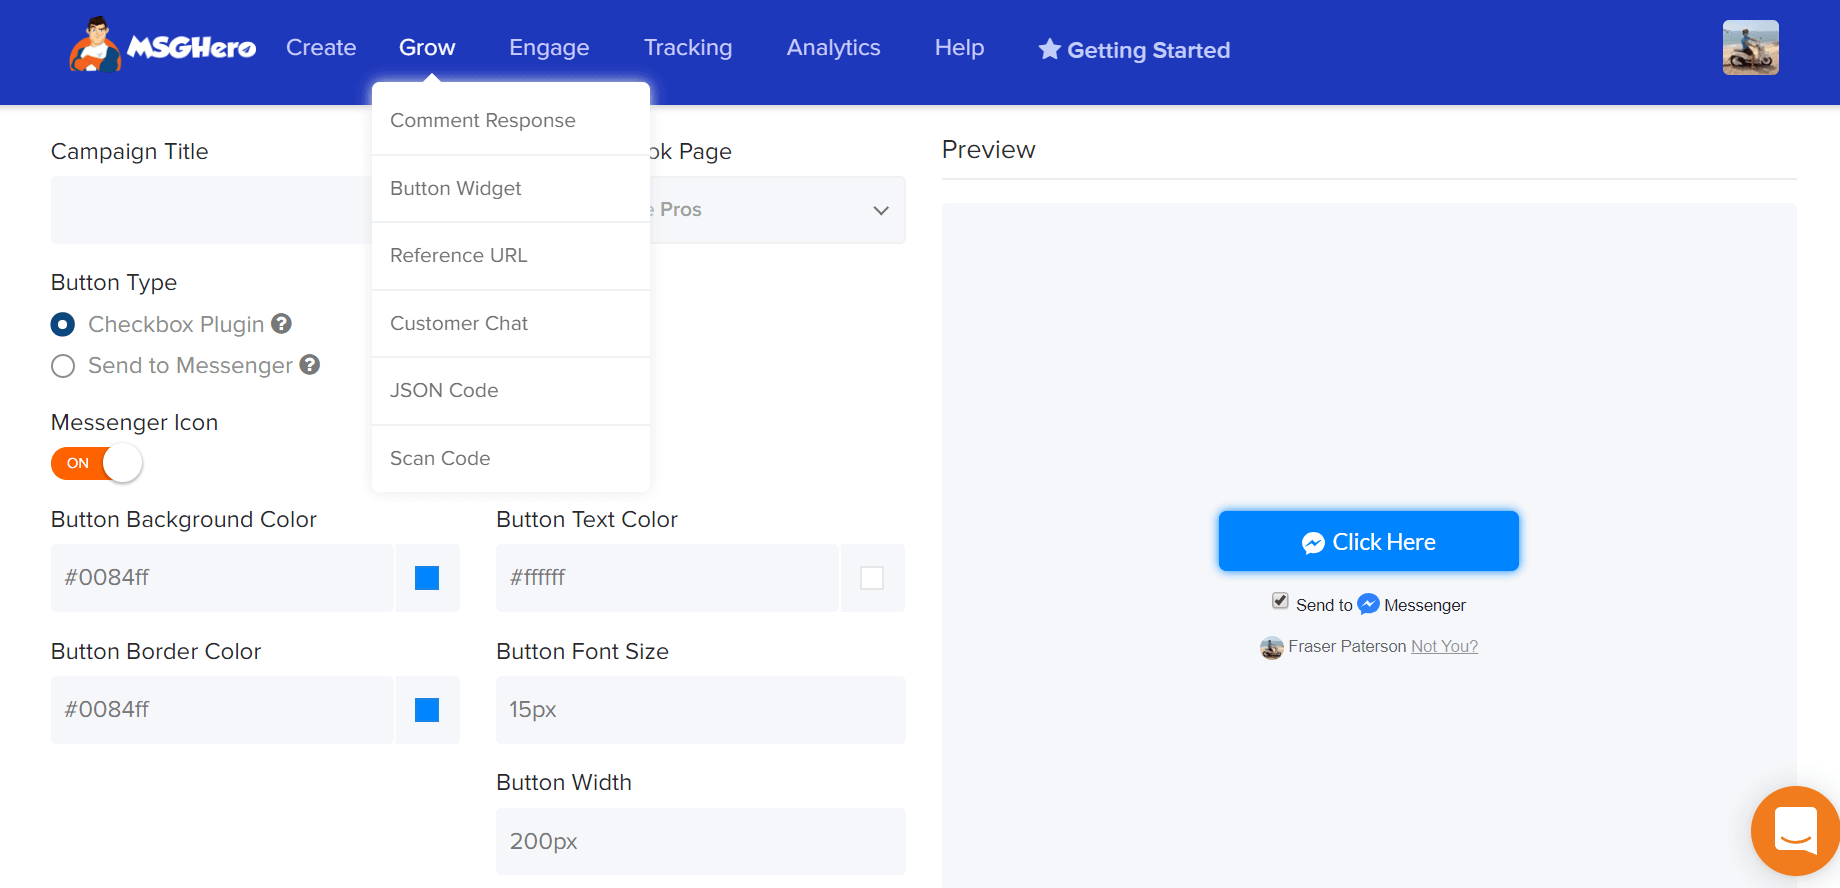
Task: Click the Messenger logo beside Send to
Action: click(1368, 604)
